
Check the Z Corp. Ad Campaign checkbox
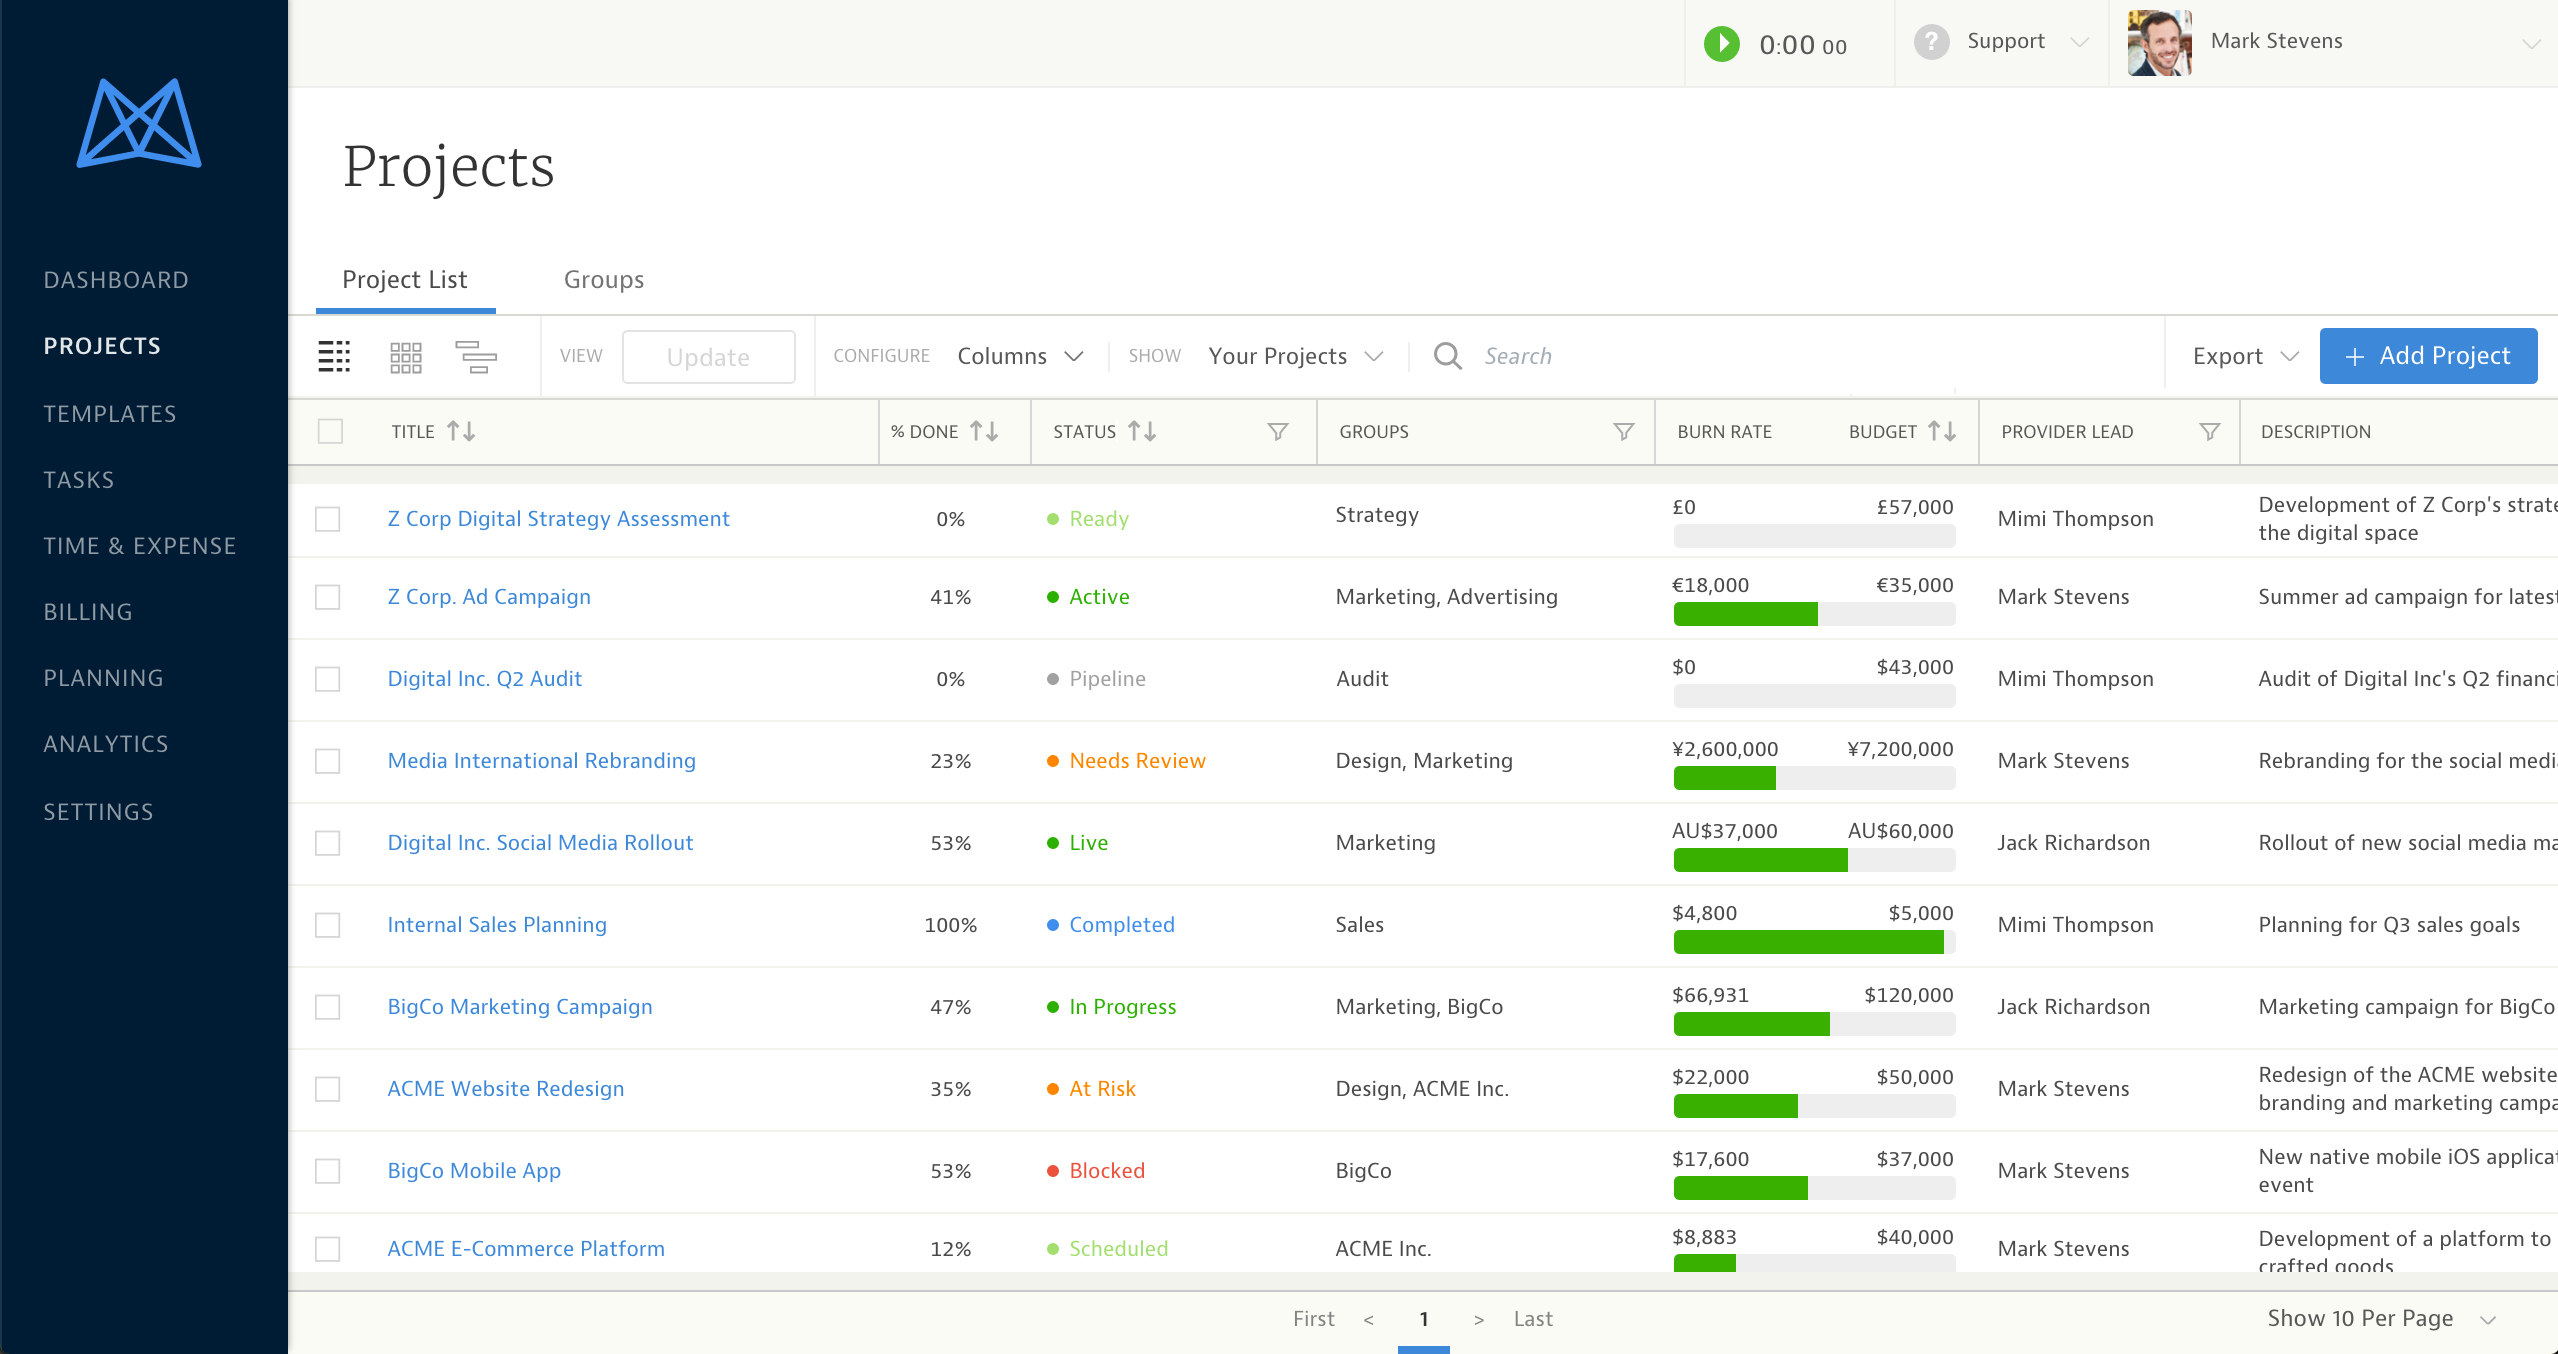pos(328,597)
